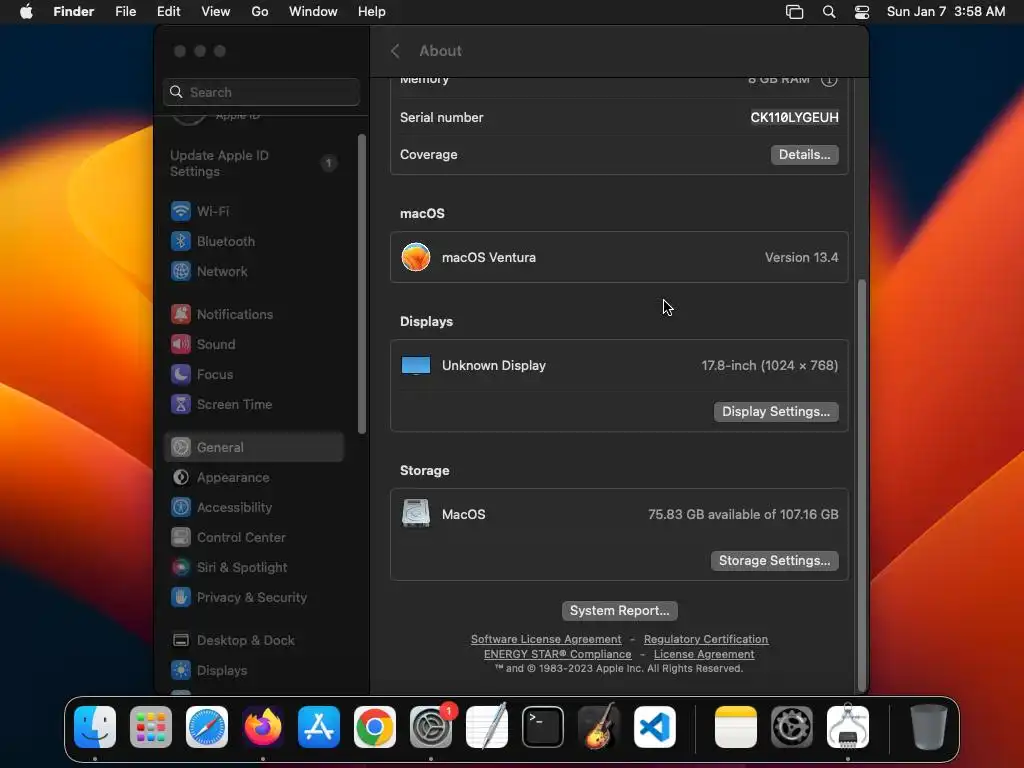This screenshot has height=768, width=1024.
Task: Click the About pane scrollbar
Action: pyautogui.click(x=862, y=485)
